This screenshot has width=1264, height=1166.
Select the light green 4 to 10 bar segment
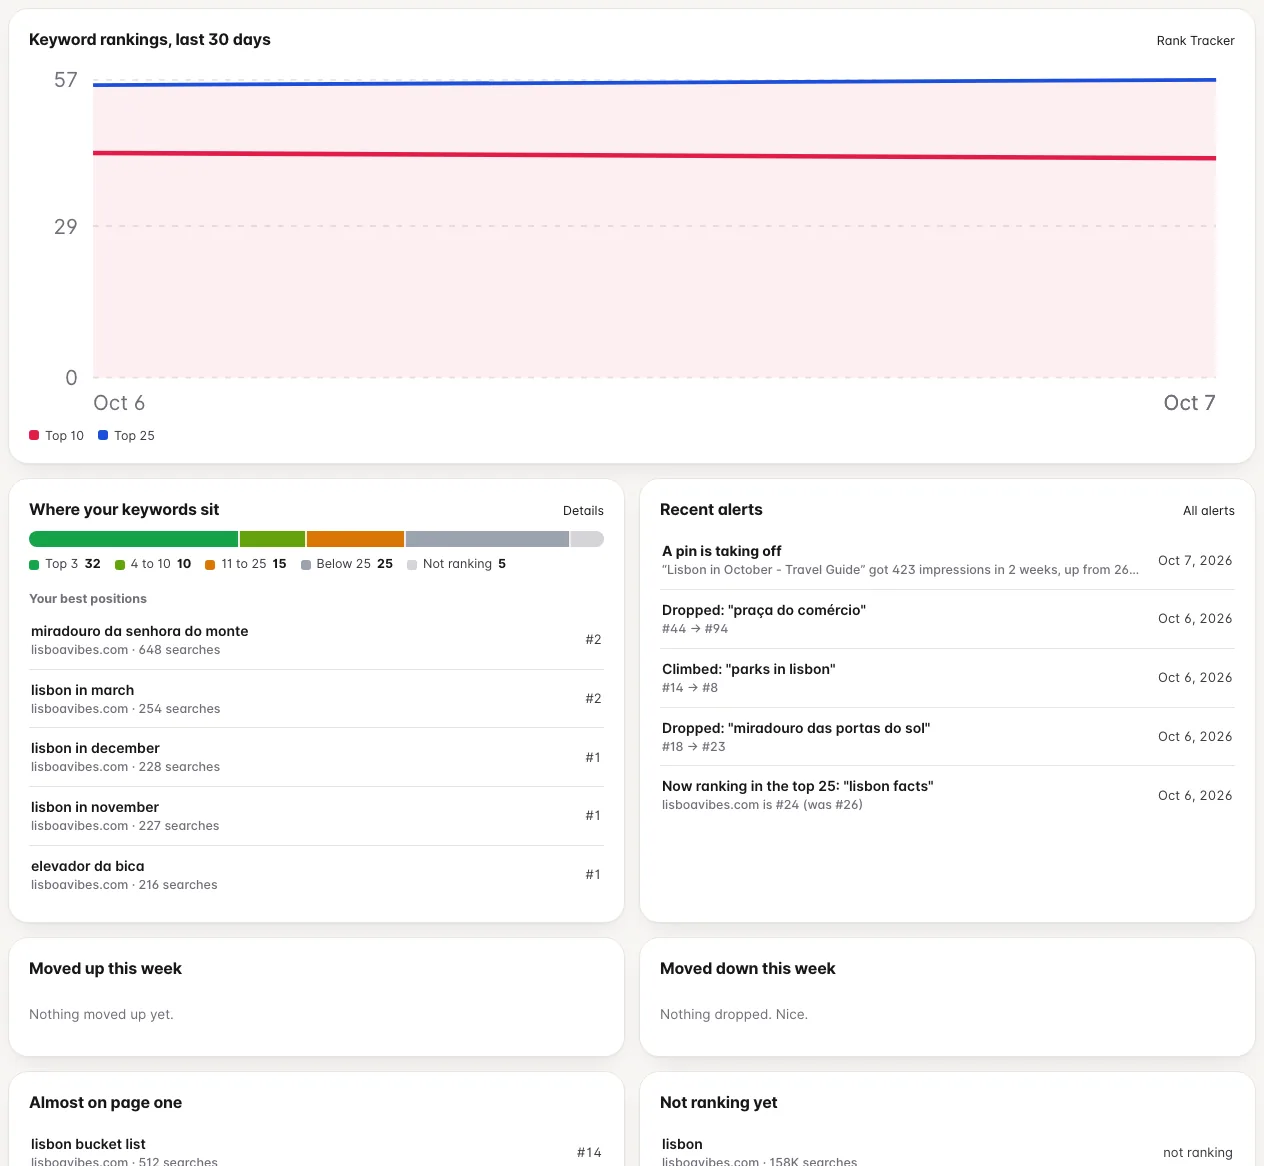(x=272, y=539)
